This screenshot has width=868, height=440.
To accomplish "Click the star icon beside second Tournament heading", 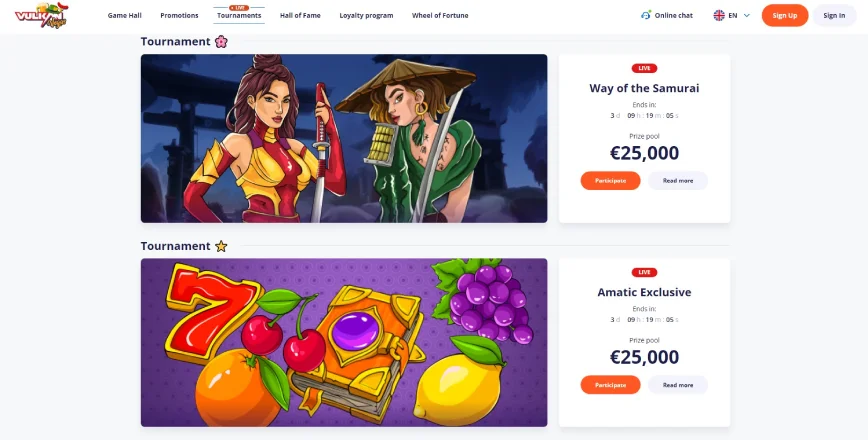I will (221, 246).
